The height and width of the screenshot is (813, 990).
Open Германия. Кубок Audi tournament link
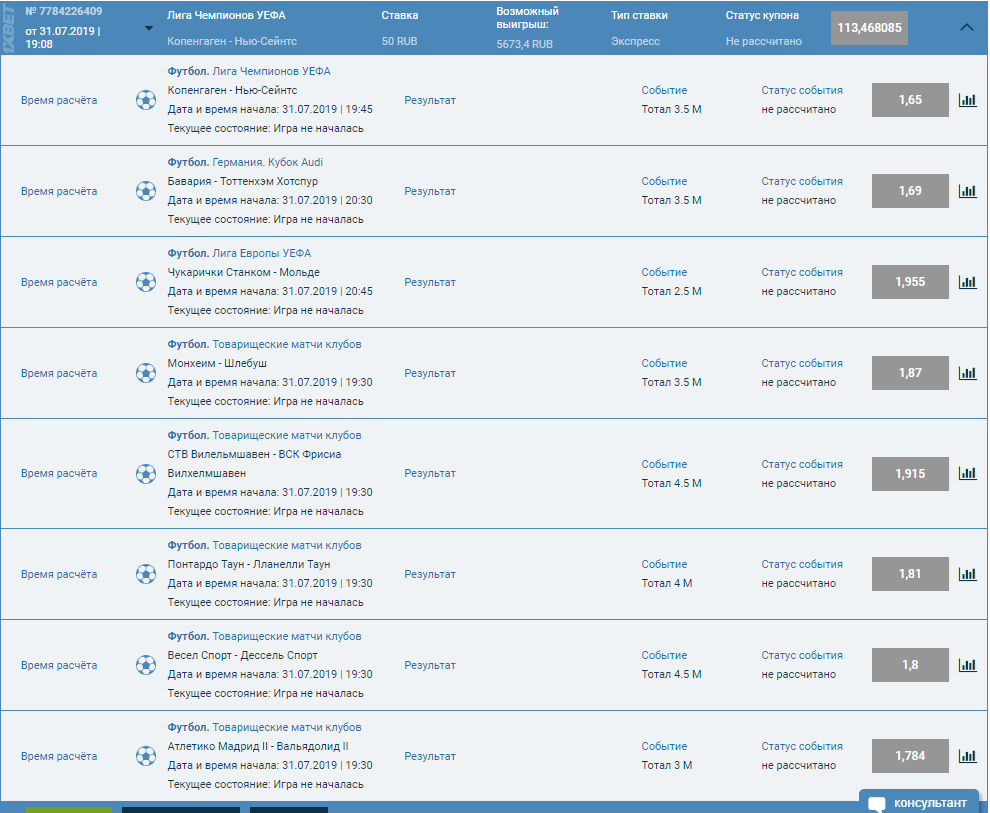(267, 162)
